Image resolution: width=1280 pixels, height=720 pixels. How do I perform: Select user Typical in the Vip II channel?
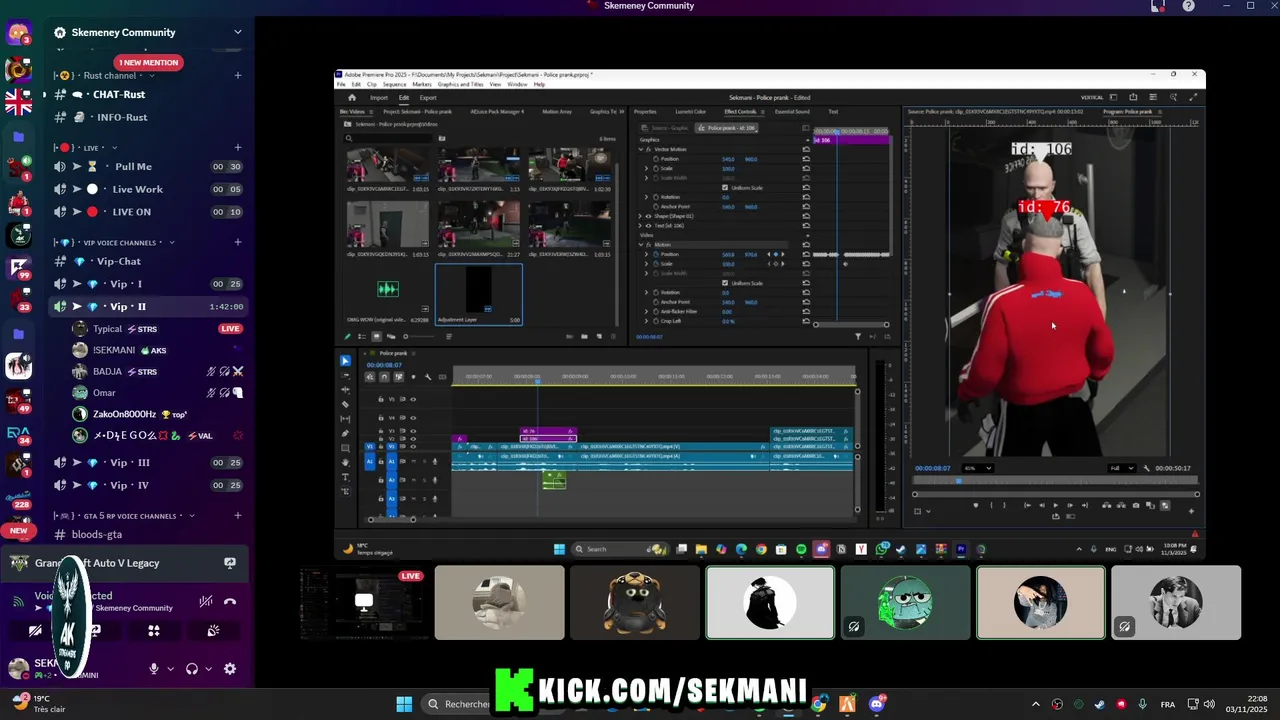coord(158,329)
